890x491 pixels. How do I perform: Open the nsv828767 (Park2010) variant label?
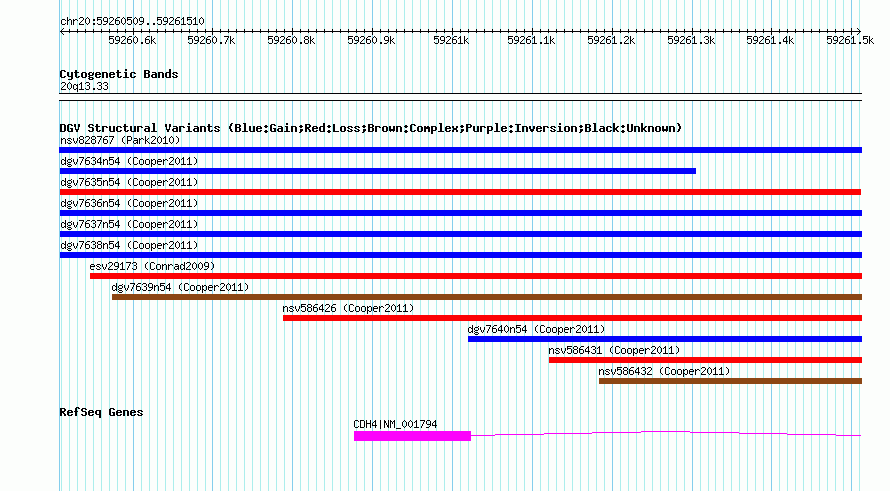(x=120, y=140)
